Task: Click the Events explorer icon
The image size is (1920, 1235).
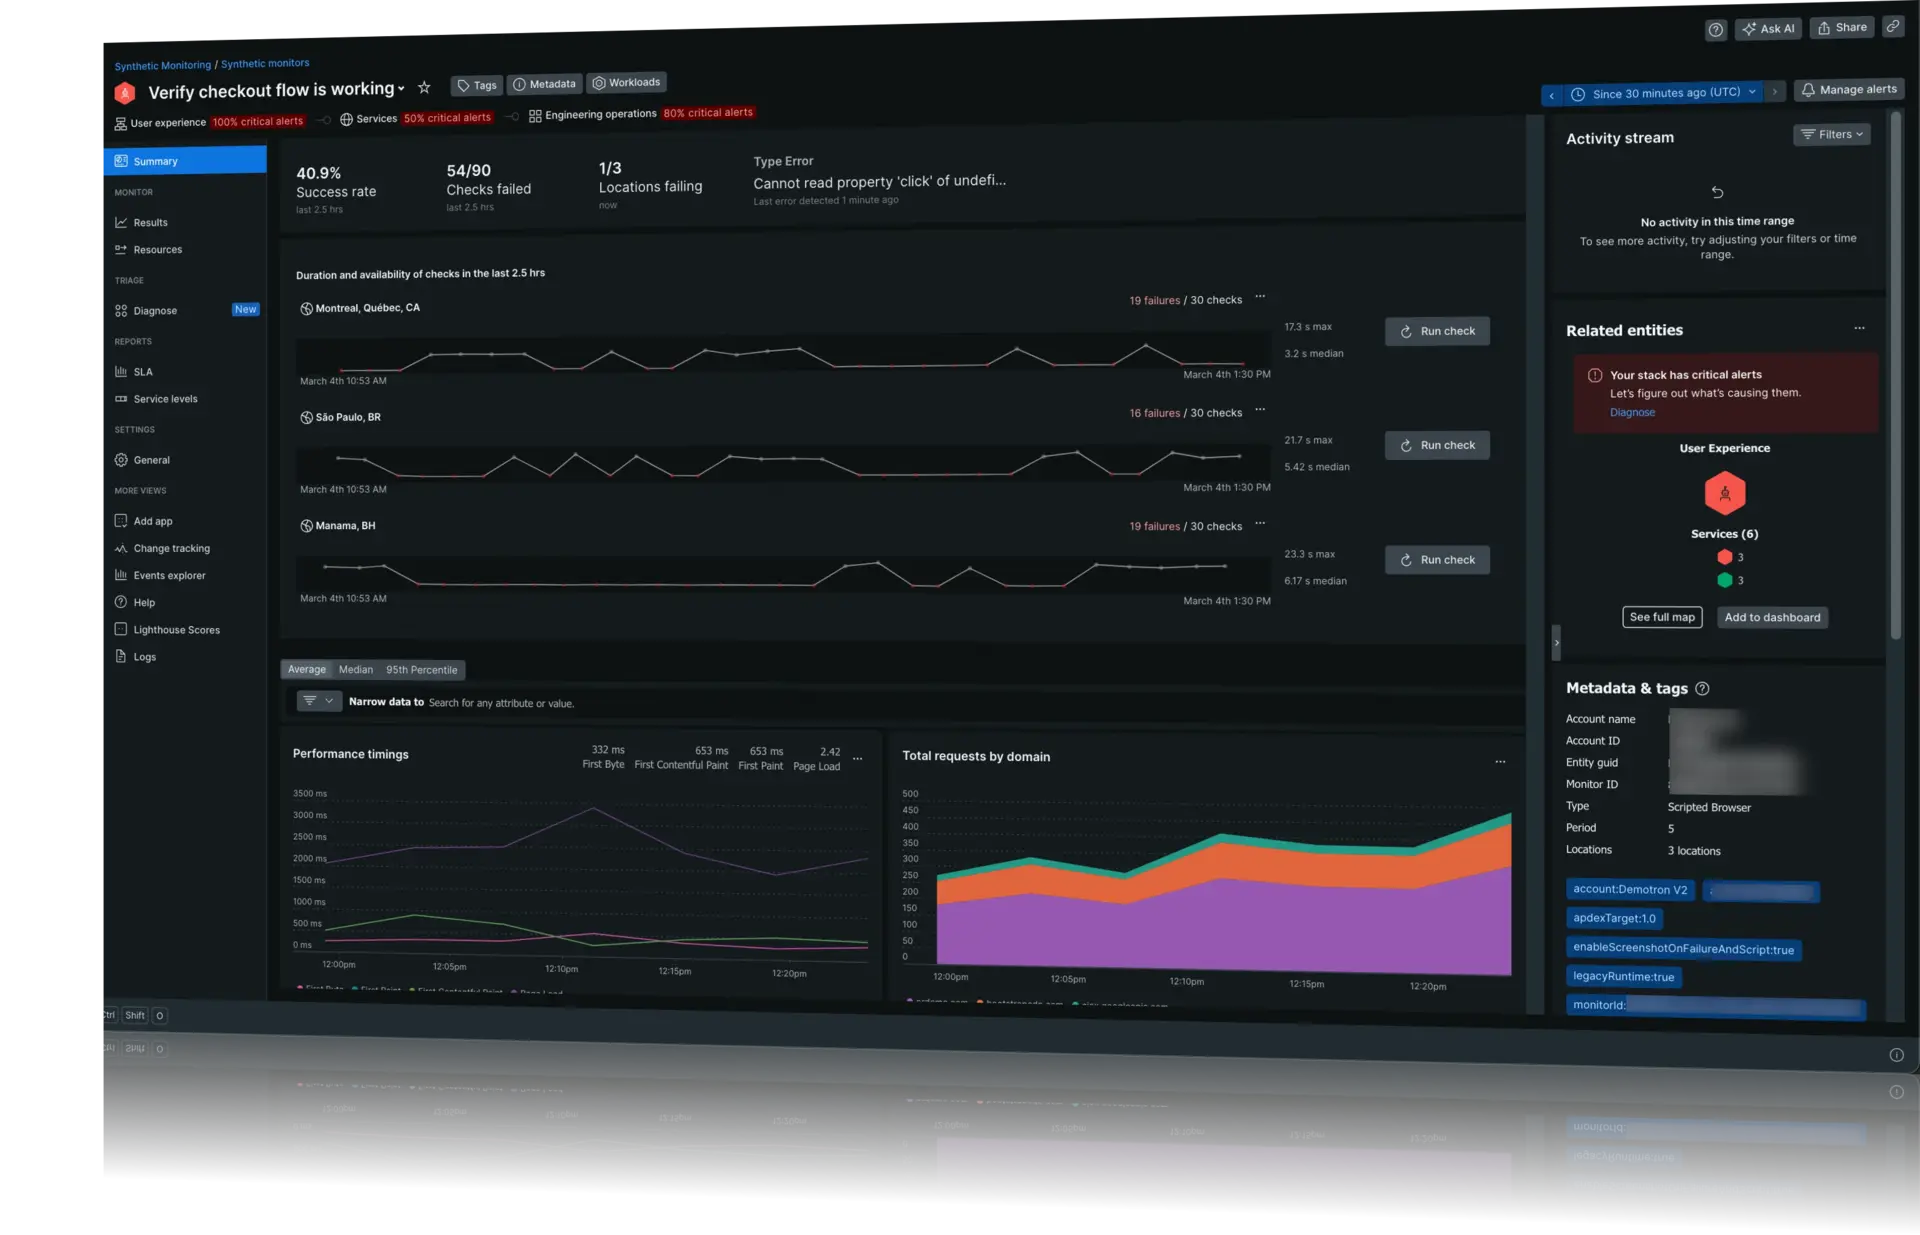Action: click(120, 575)
